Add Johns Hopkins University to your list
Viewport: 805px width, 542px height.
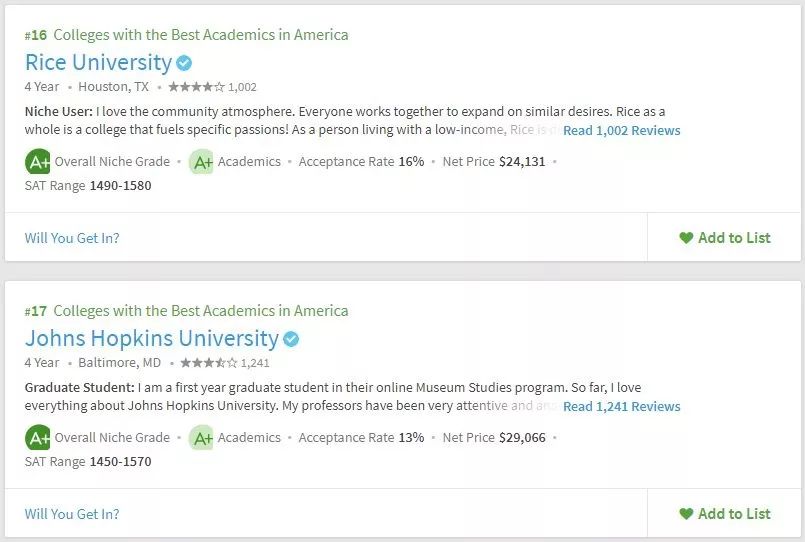[725, 514]
